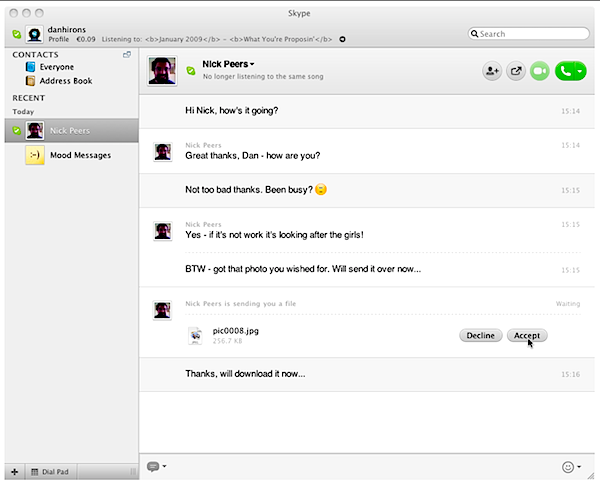
Task: Click the CONTACTS section header
Action: click(x=35, y=55)
